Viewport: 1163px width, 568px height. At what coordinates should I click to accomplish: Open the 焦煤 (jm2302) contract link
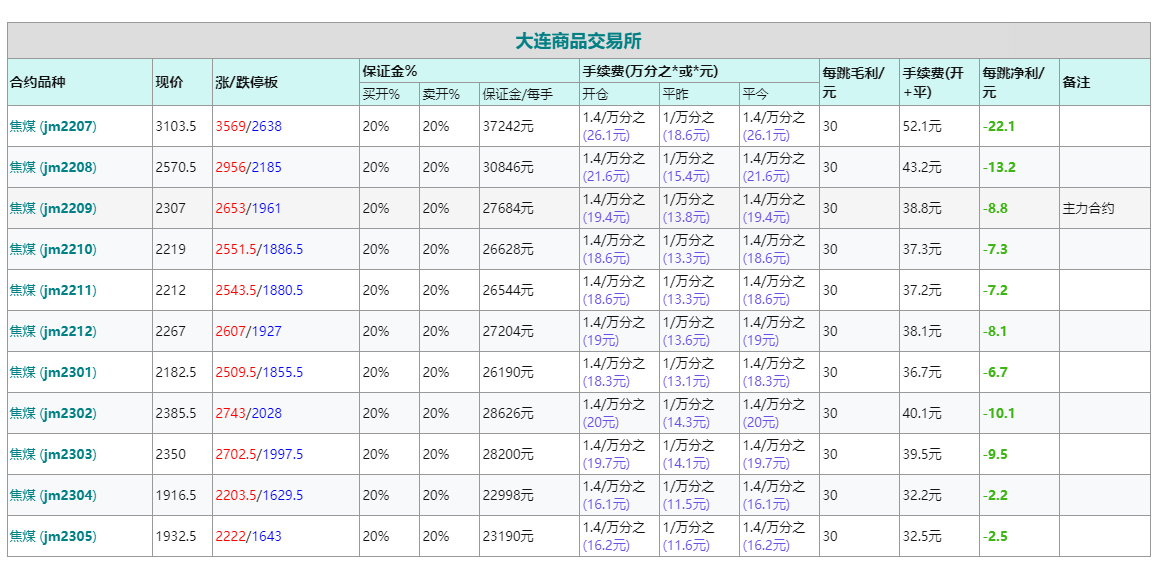(53, 413)
